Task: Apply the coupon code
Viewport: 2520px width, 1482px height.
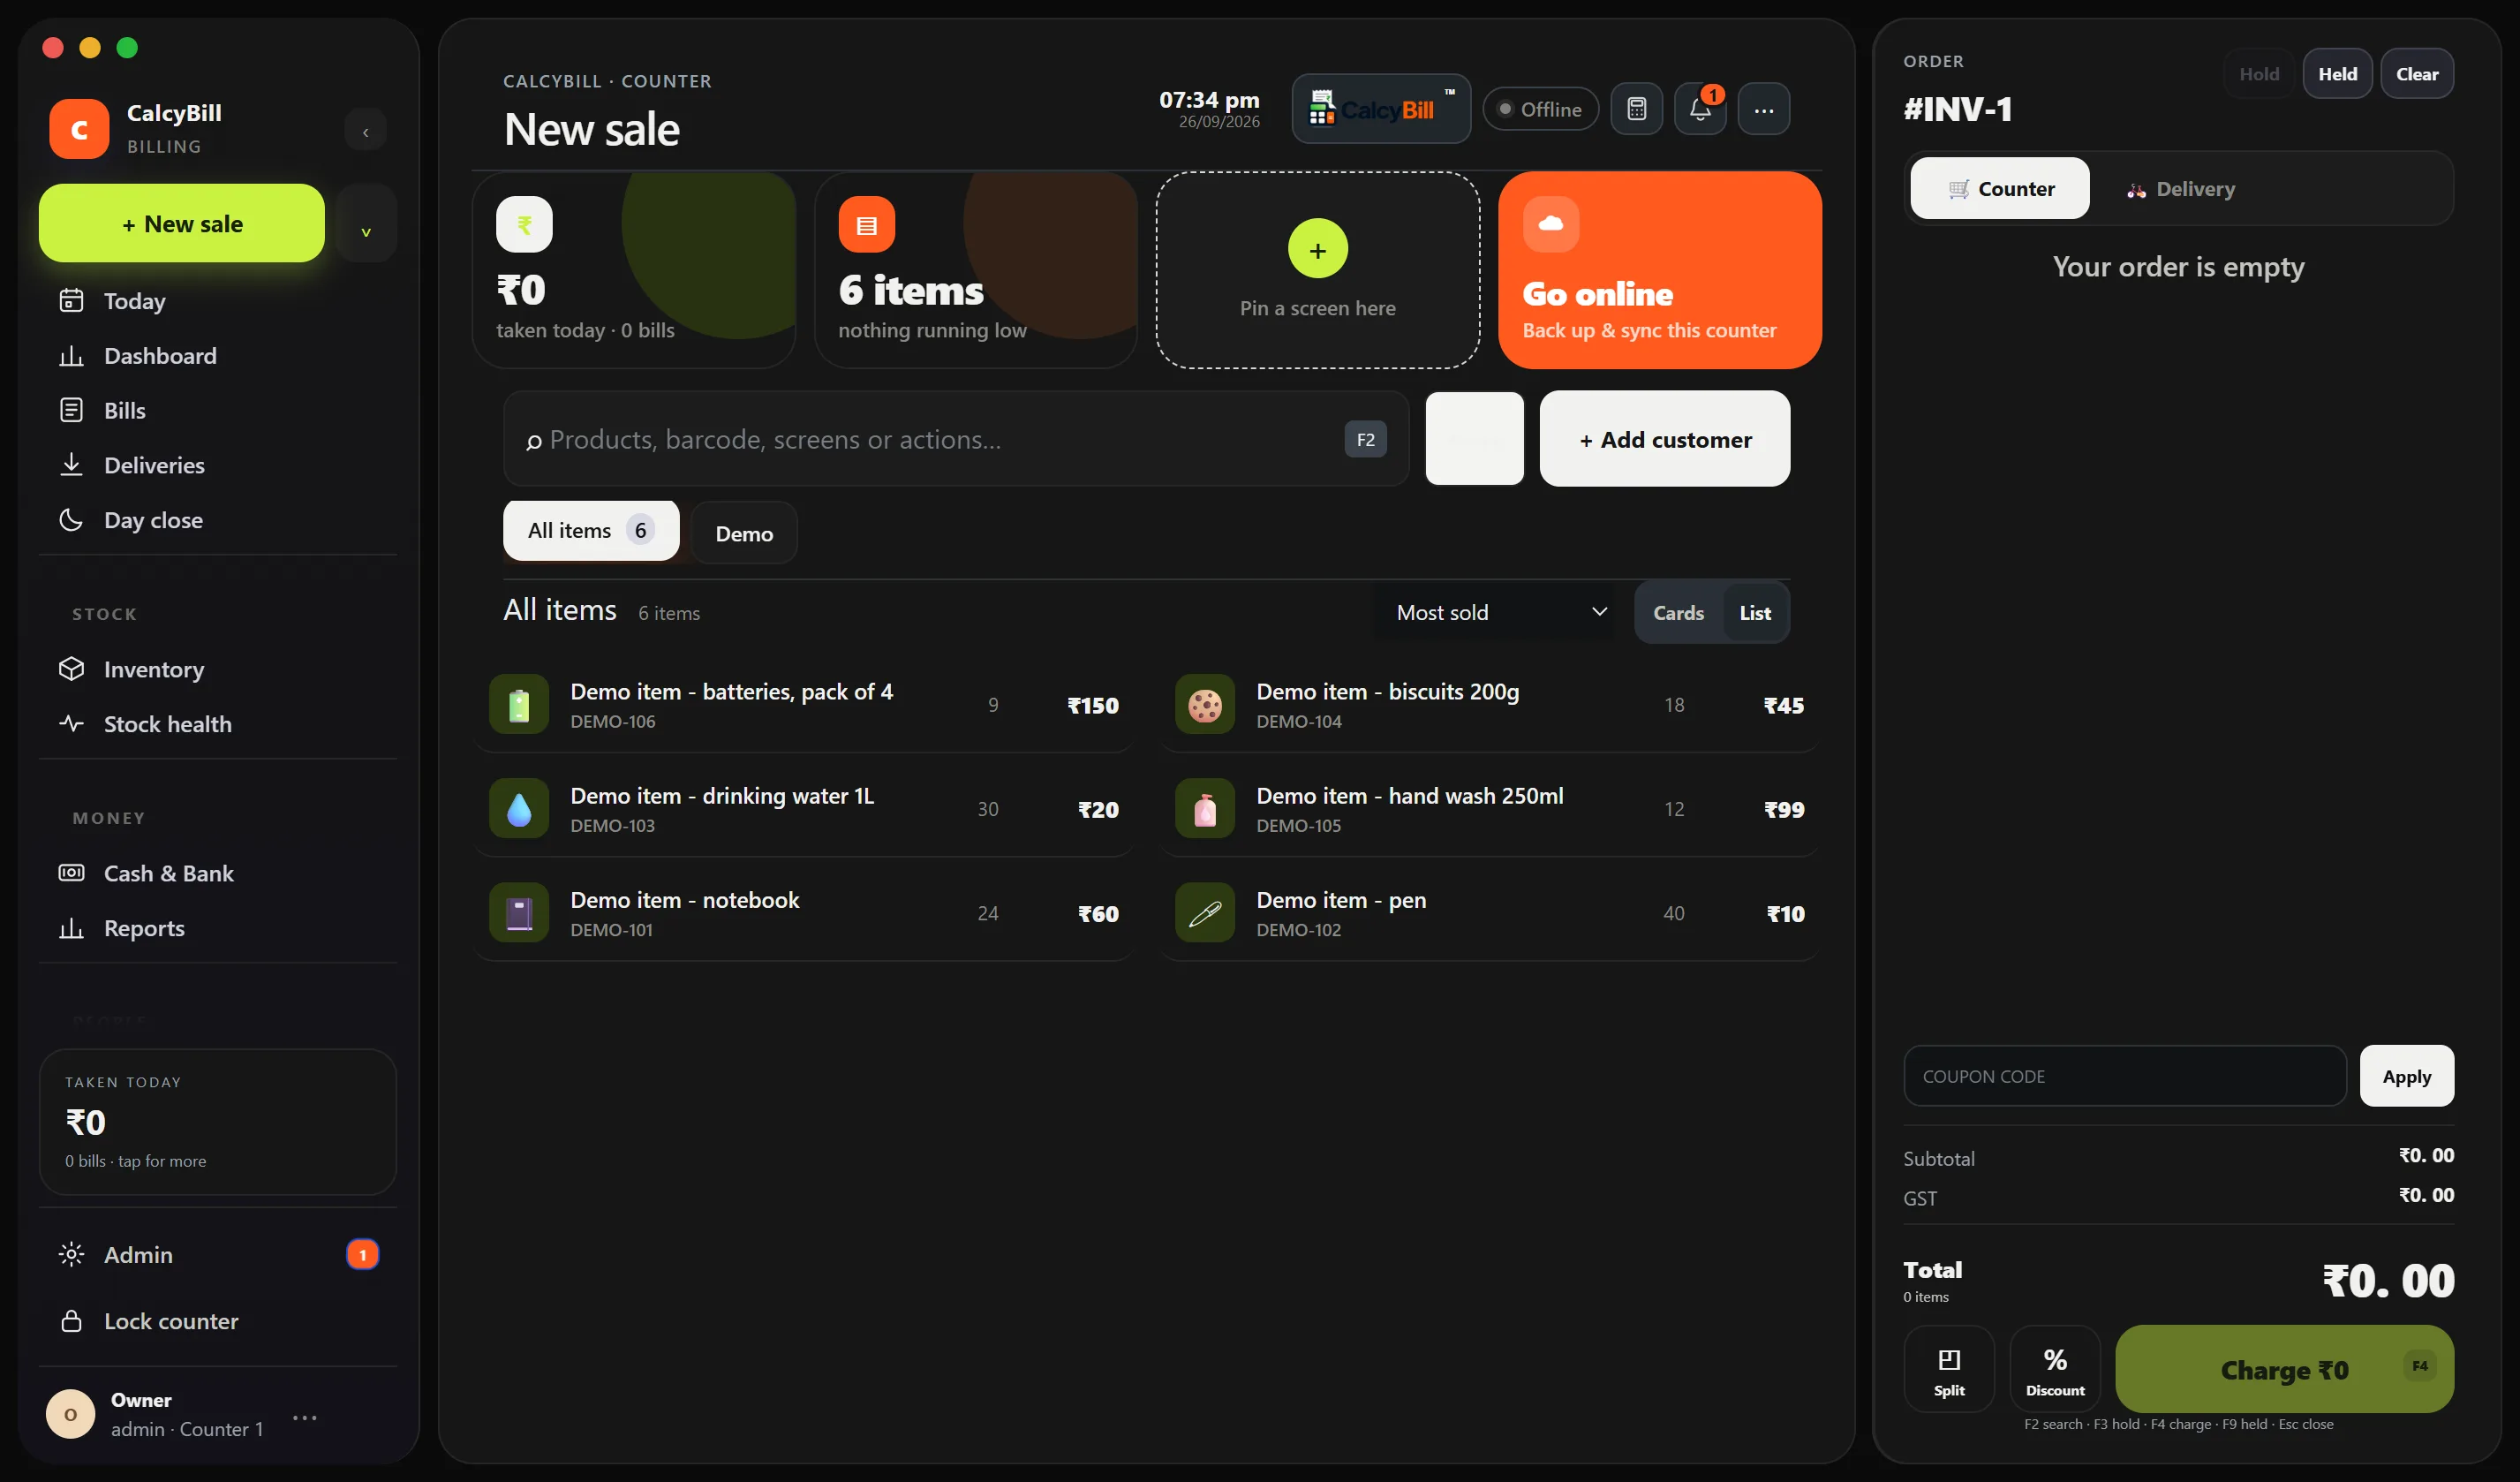Action: pos(2406,1077)
